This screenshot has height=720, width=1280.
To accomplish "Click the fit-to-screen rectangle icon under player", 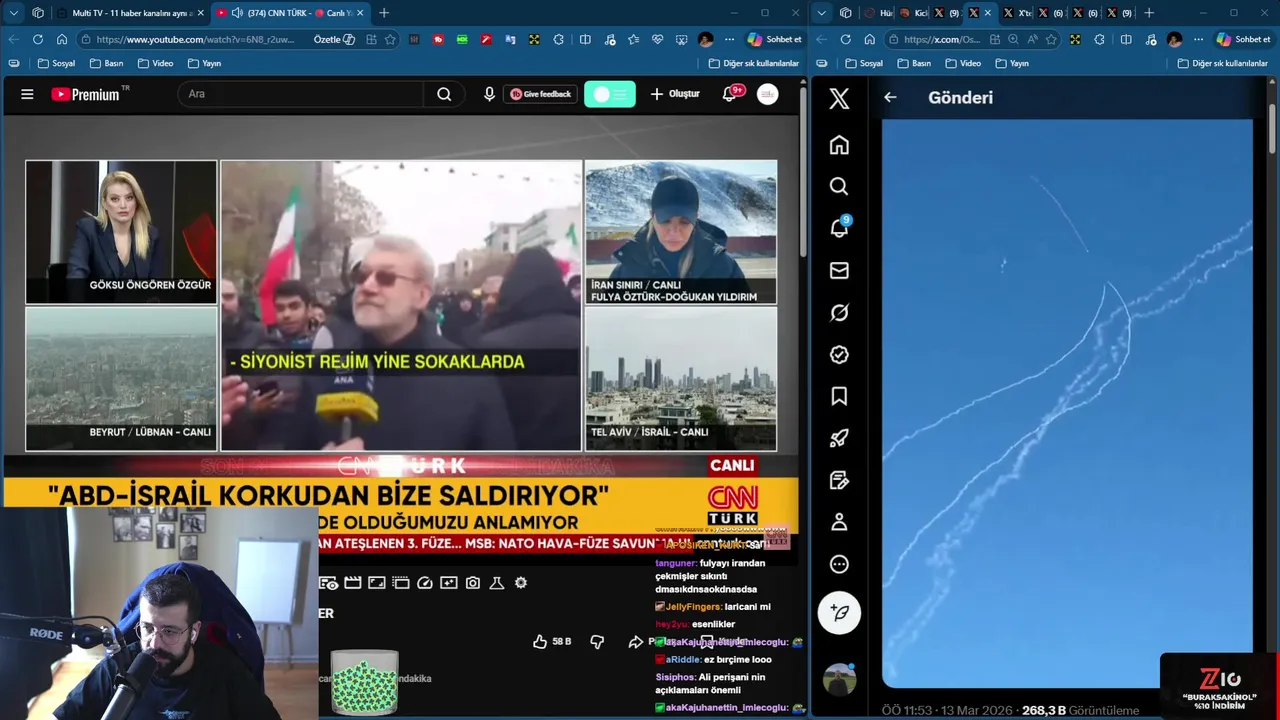I will click(x=377, y=582).
